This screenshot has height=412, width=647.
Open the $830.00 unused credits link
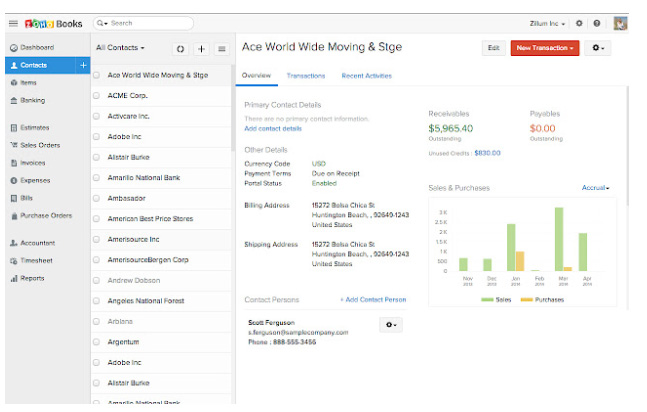click(x=487, y=153)
